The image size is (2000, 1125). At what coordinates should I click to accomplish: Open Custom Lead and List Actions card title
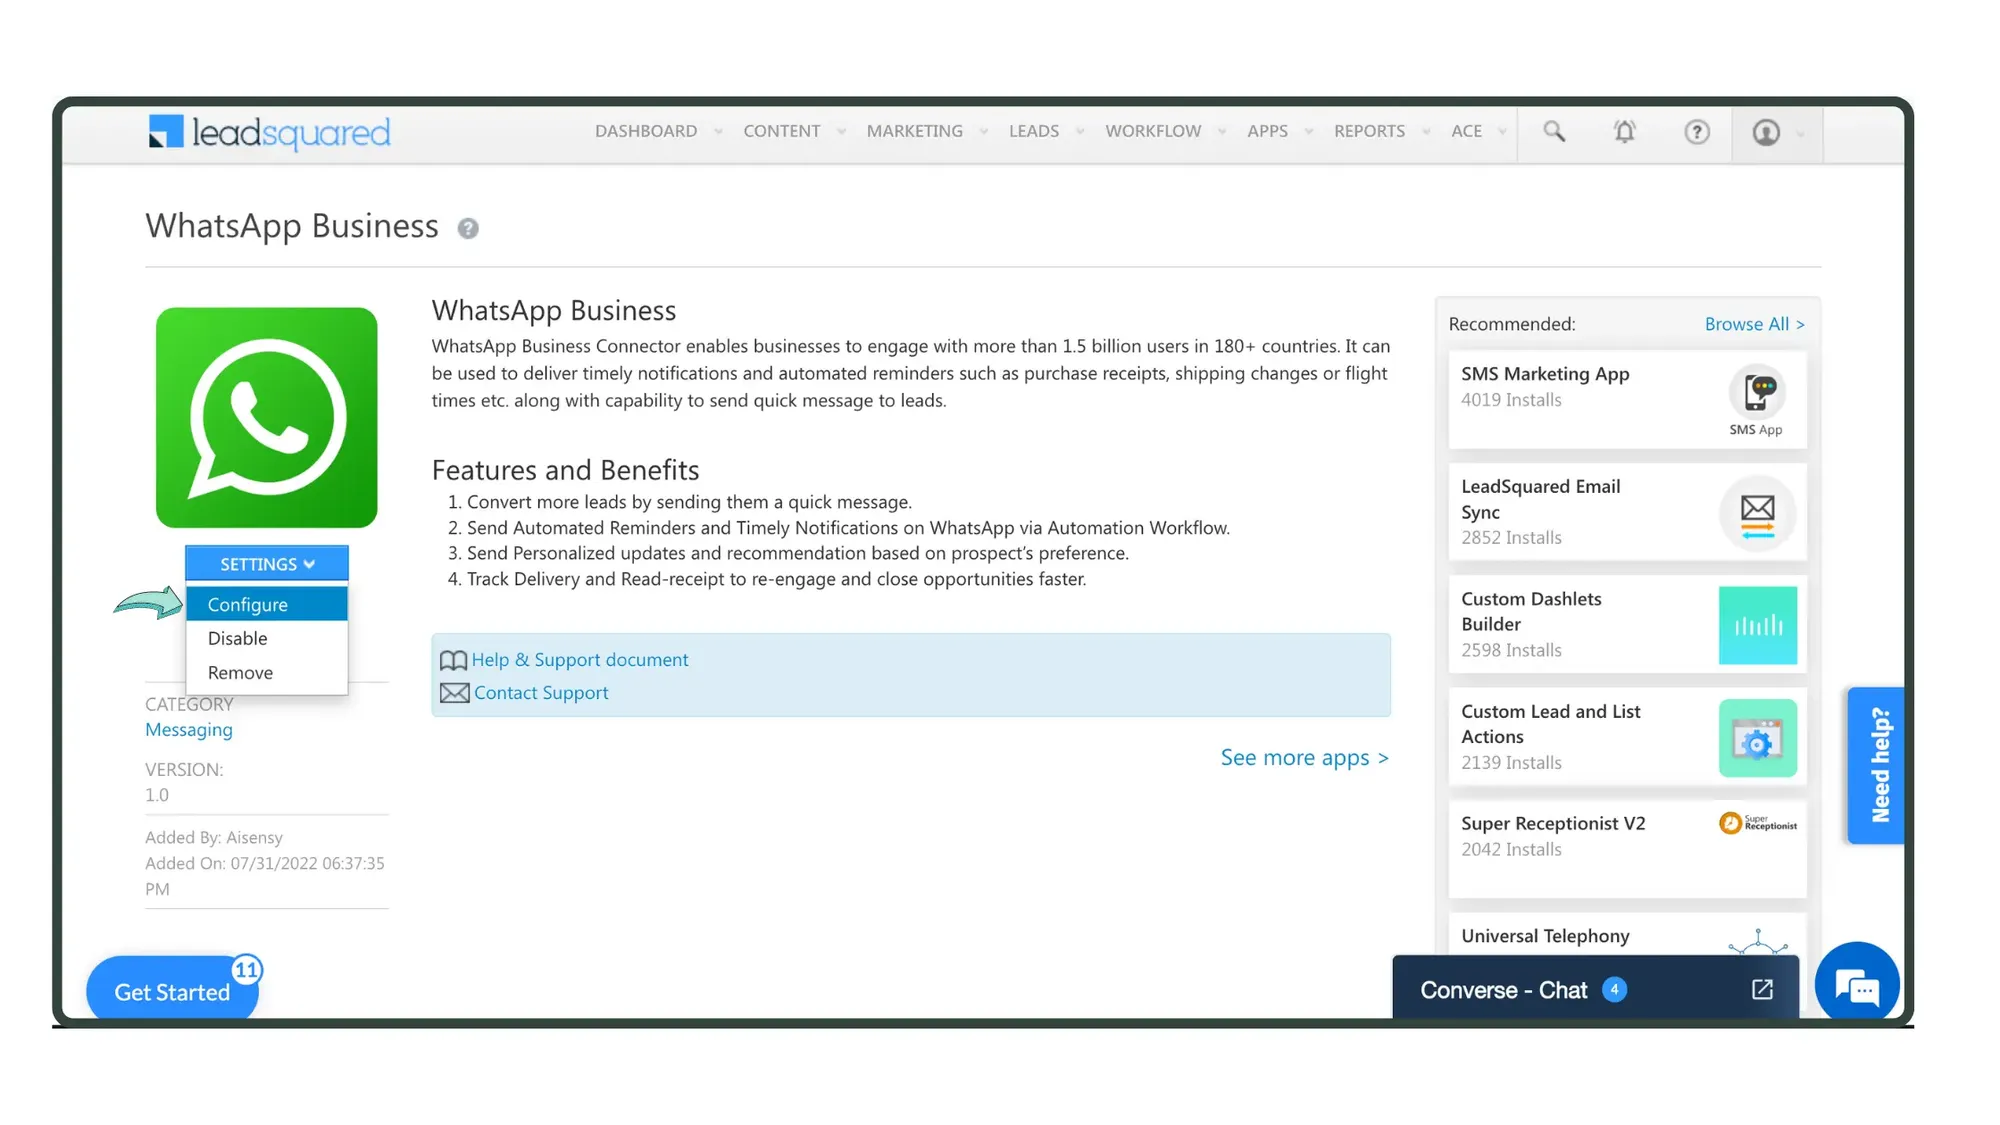(1551, 724)
